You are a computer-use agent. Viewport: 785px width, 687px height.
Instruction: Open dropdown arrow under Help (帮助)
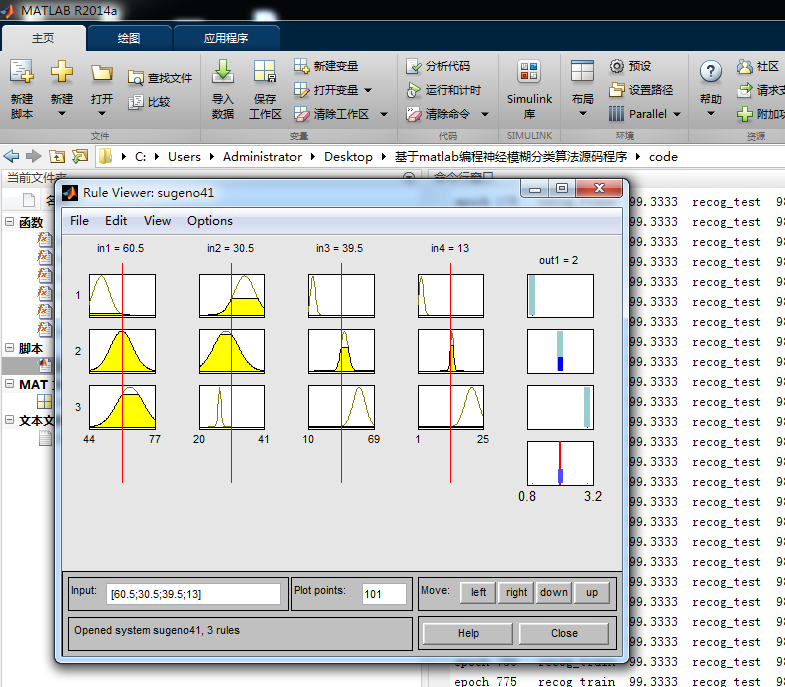click(710, 114)
